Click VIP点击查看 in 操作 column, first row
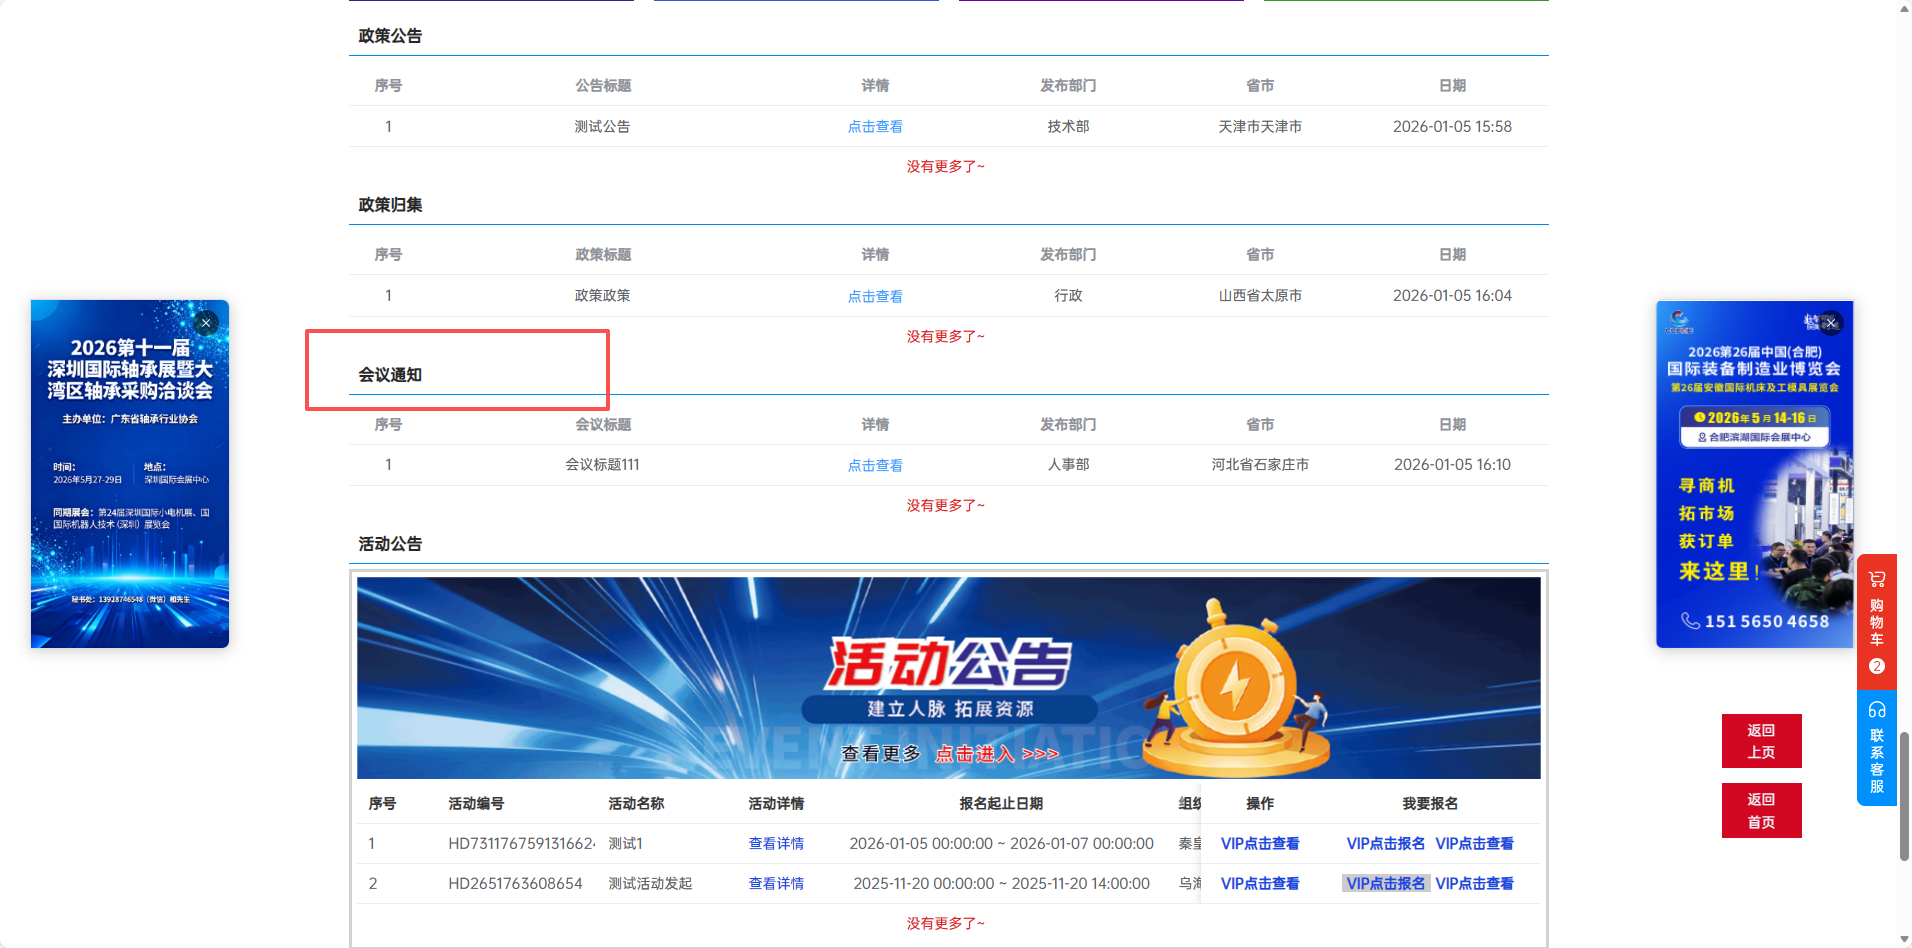This screenshot has height=948, width=1912. (1260, 844)
